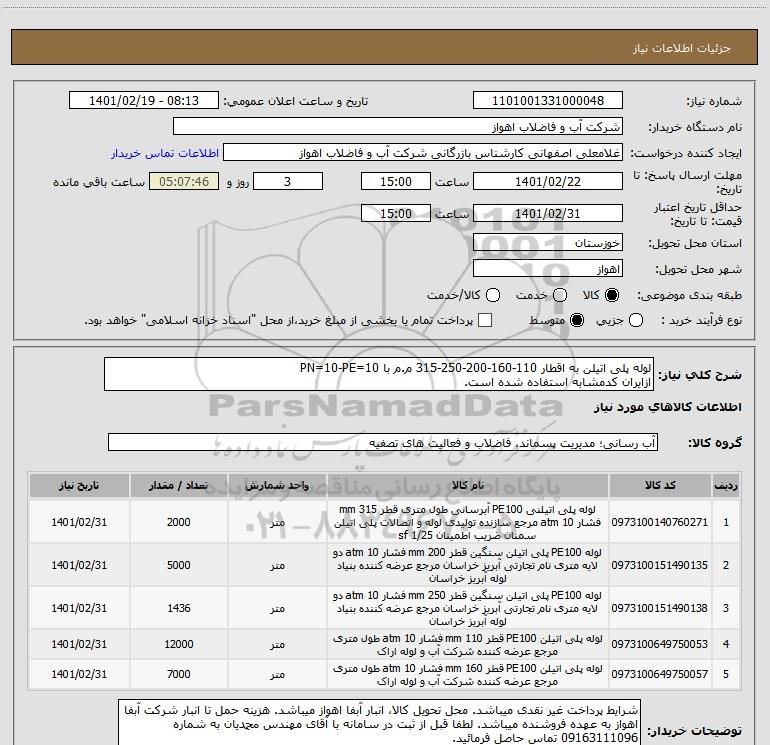Click product code 0973100151490138

(x=660, y=608)
